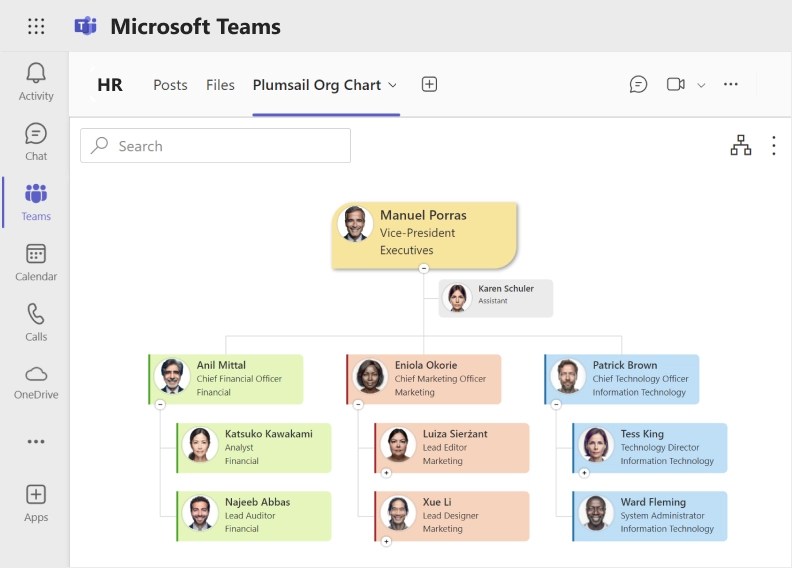The width and height of the screenshot is (792, 568).
Task: Open the meeting options dropdown arrow
Action: click(701, 85)
